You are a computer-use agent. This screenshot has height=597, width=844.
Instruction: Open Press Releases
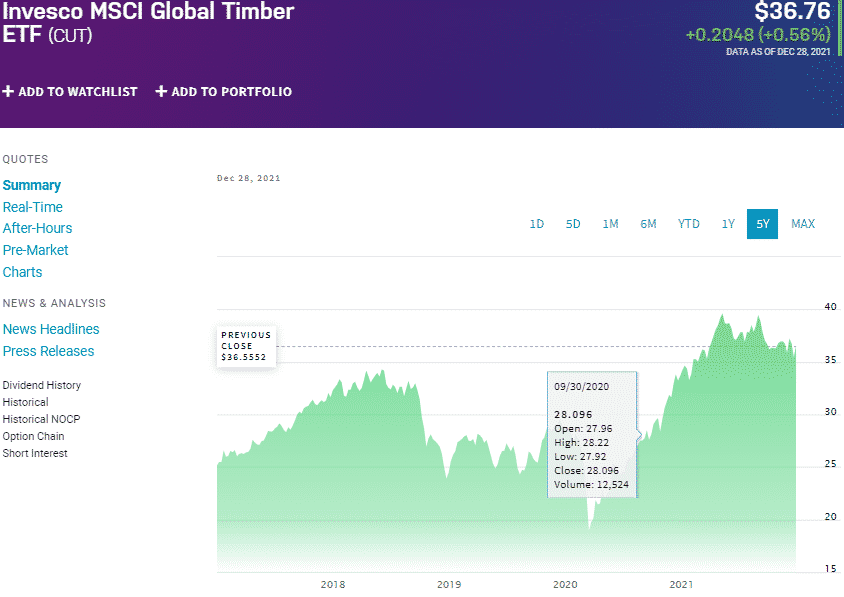pyautogui.click(x=48, y=351)
